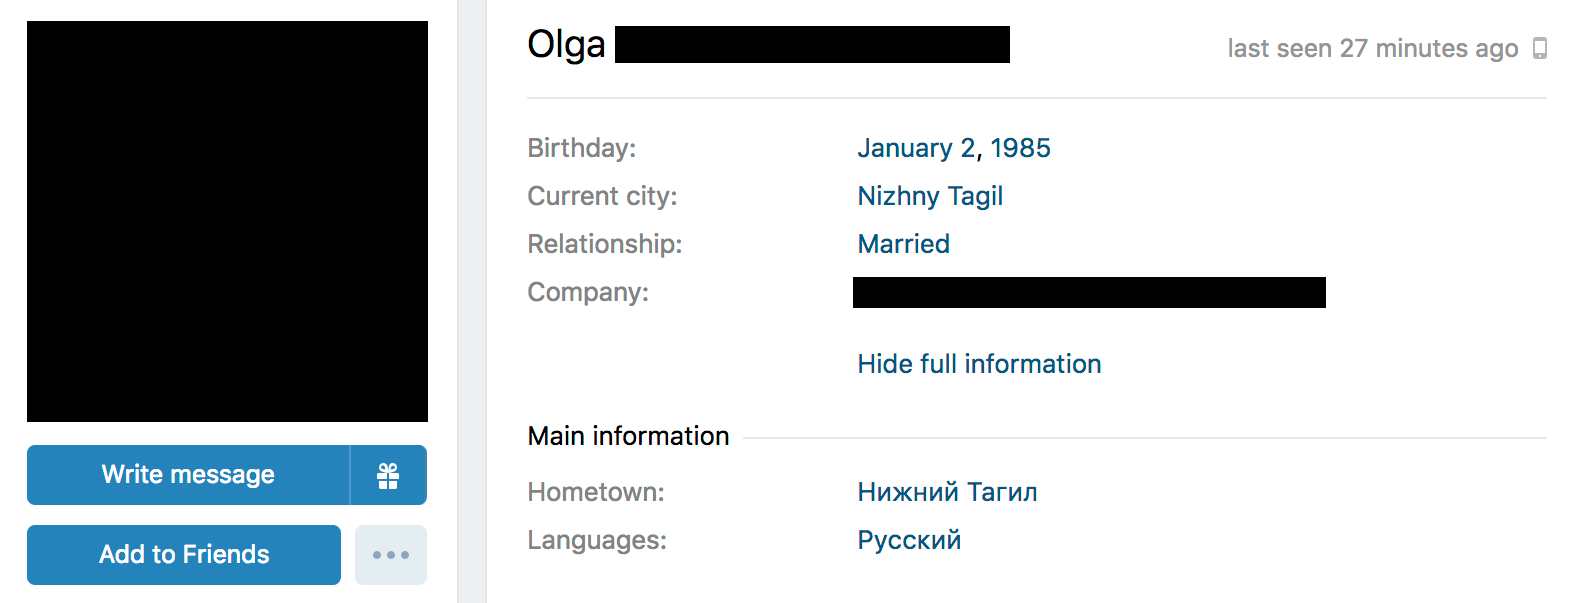Click the Main information section header

click(628, 436)
